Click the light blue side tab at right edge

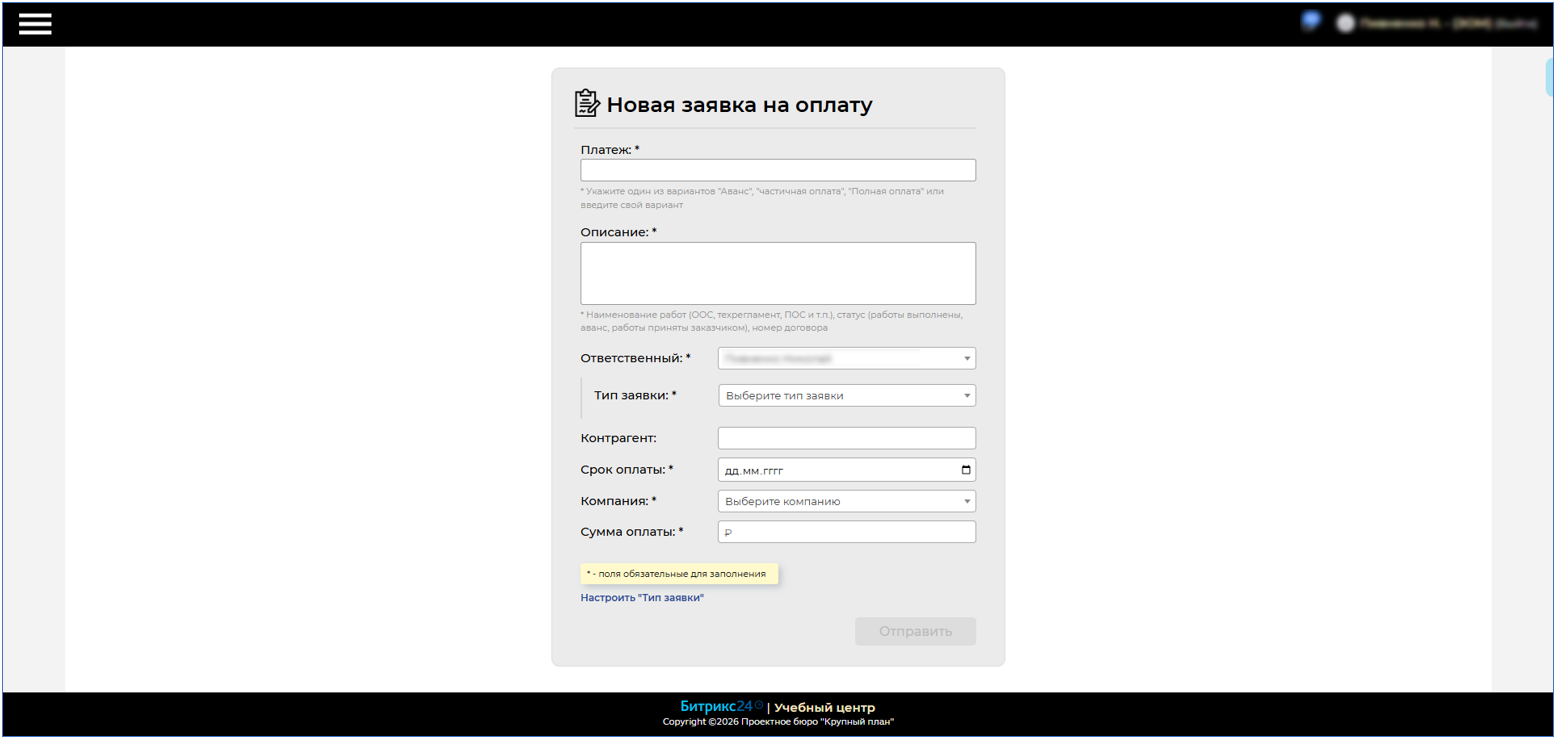point(1550,77)
